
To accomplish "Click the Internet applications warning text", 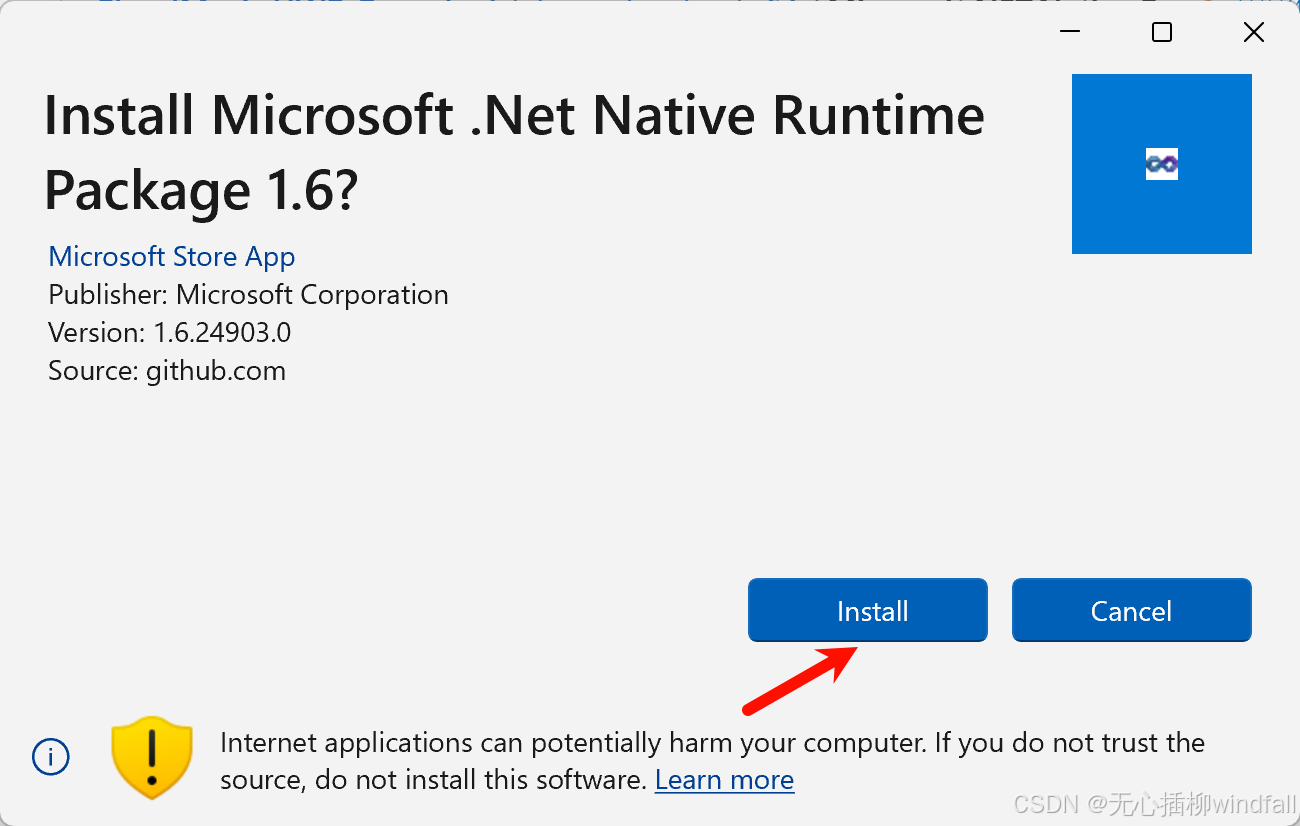I will (712, 761).
